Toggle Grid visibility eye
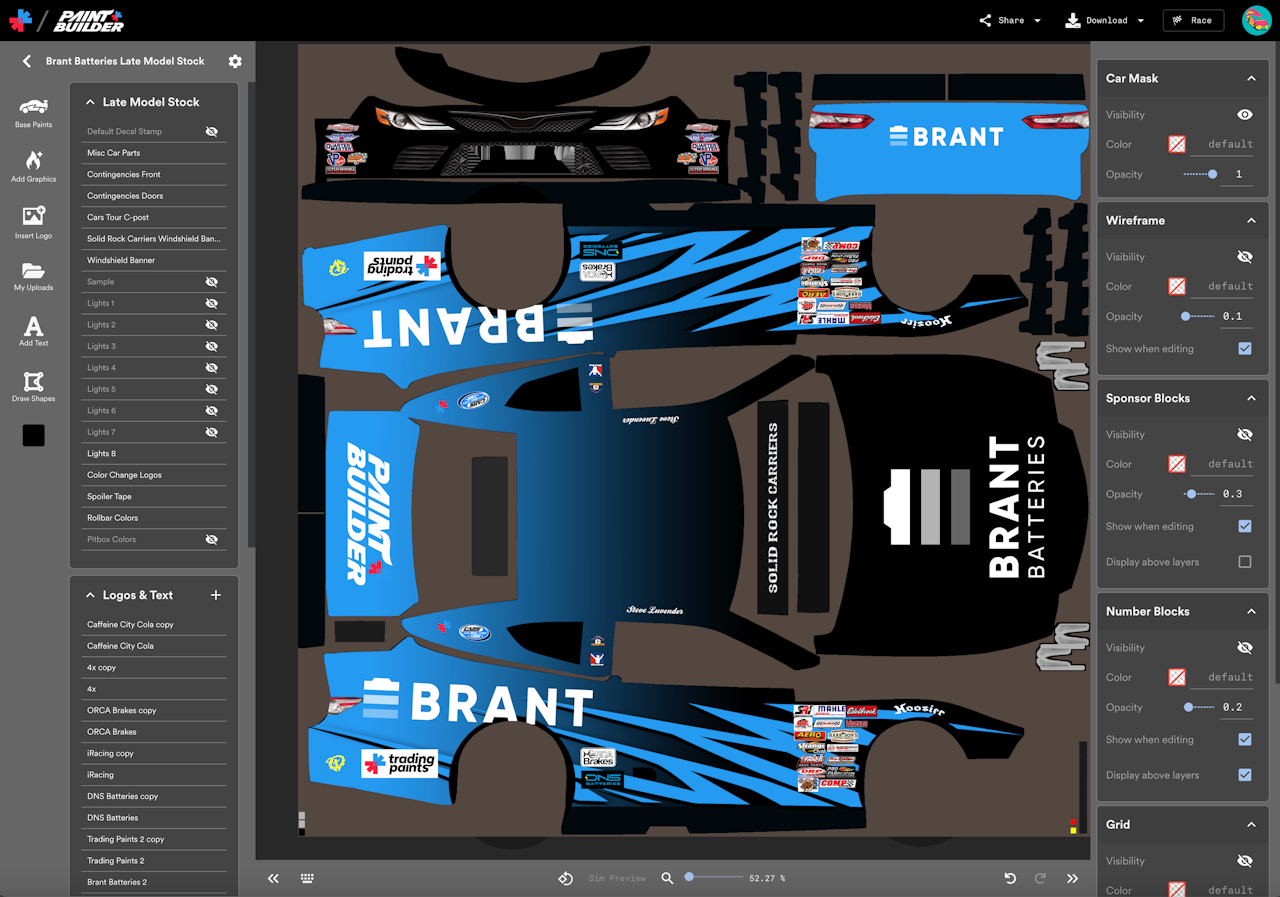Screen dimensions: 1280x897 point(1245,861)
